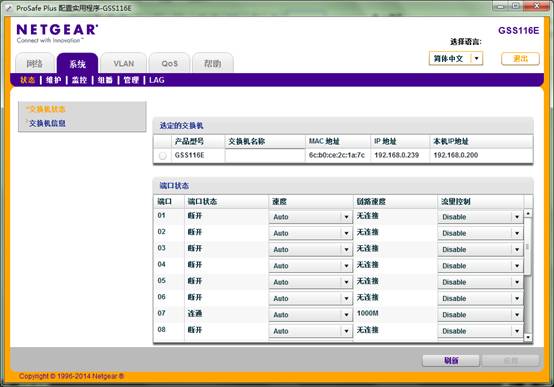Click the port list scrollbar thumb

[x=528, y=246]
